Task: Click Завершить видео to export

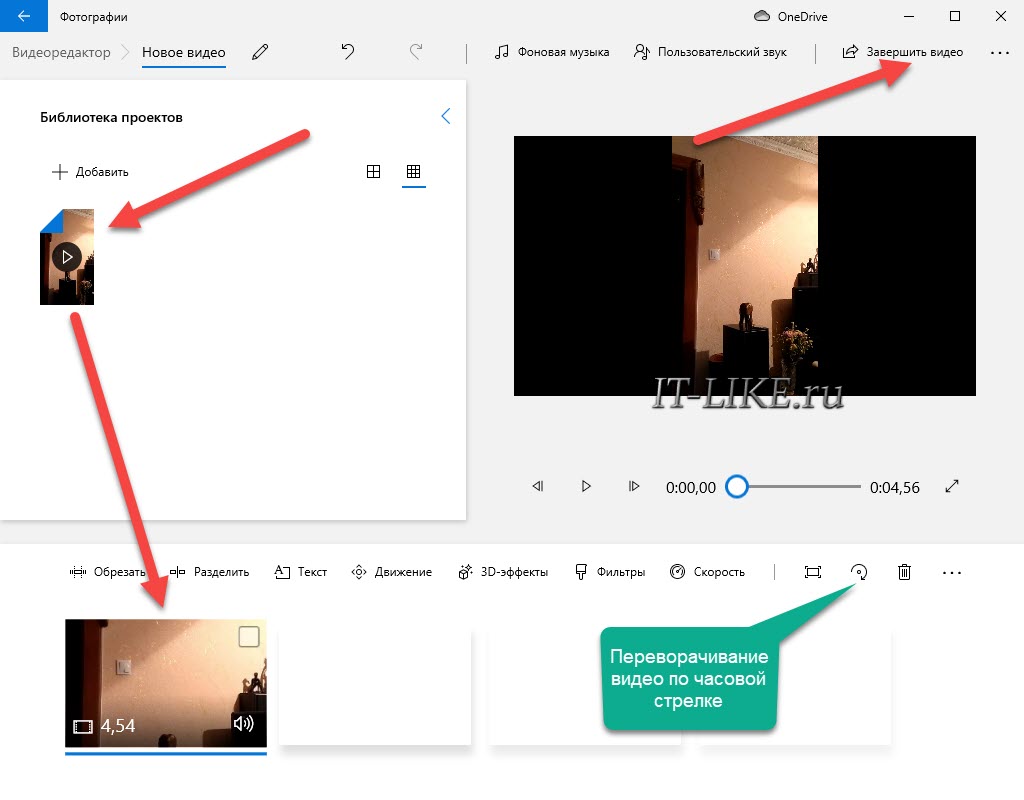Action: [903, 52]
